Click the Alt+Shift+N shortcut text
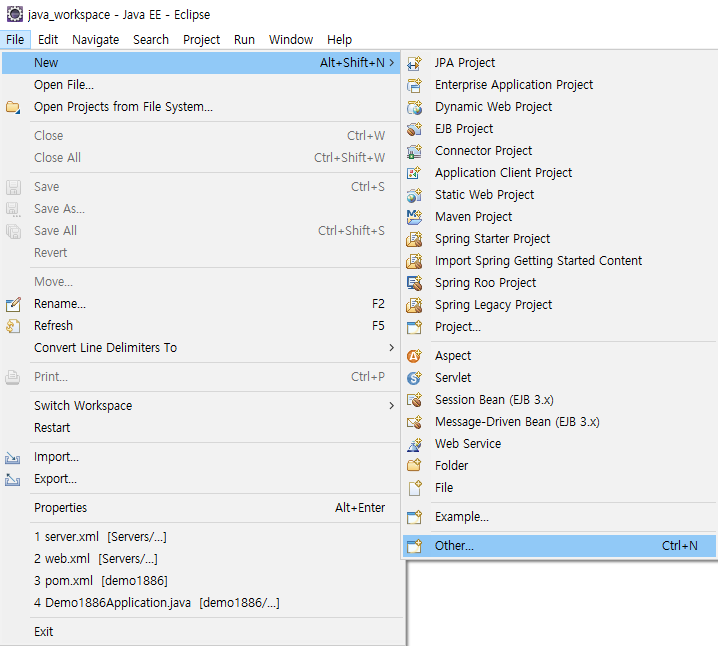 click(x=352, y=63)
